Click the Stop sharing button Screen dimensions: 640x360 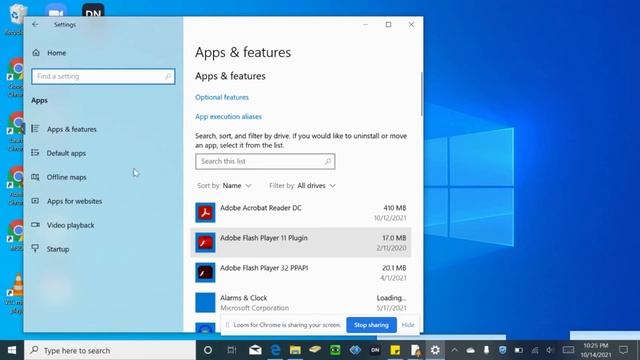click(371, 325)
